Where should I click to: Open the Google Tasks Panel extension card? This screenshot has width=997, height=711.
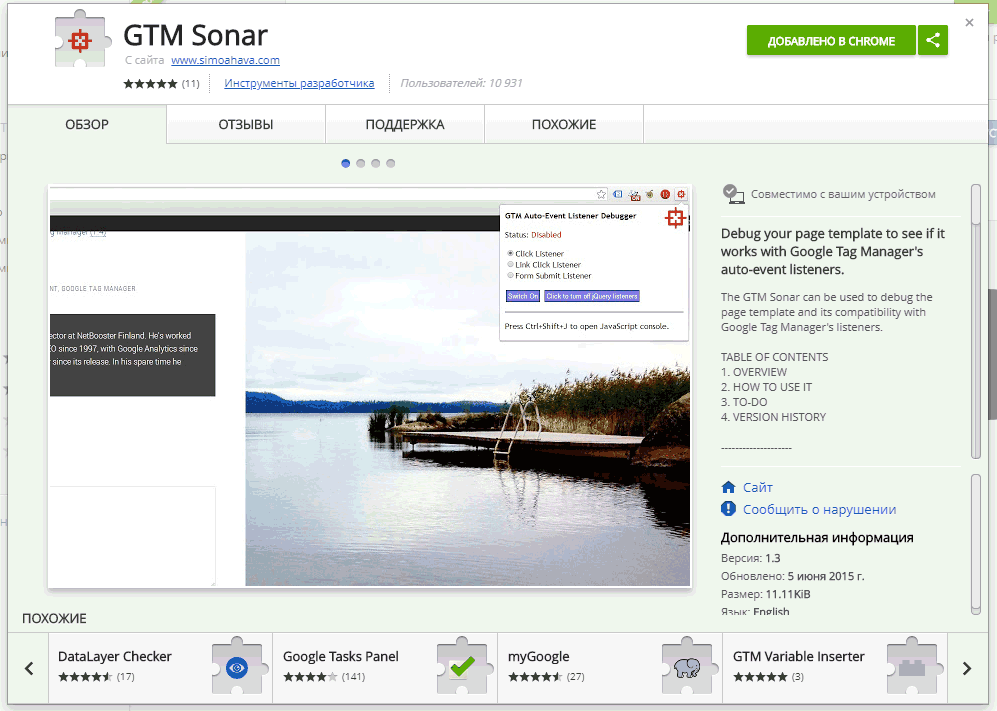385,668
